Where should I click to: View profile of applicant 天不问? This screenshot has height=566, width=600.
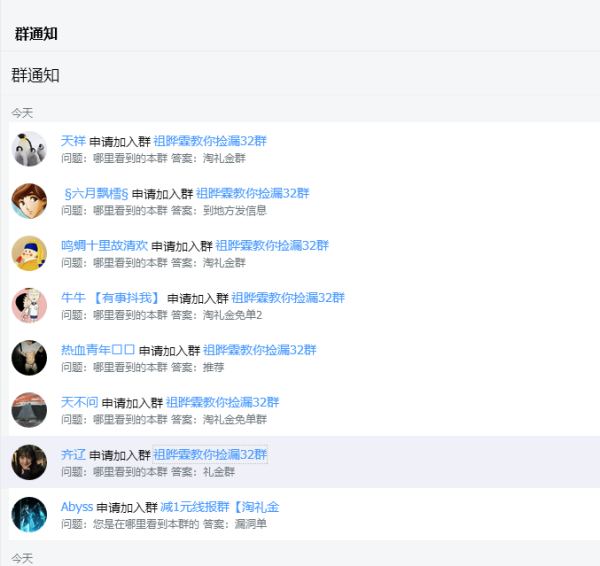[x=80, y=403]
